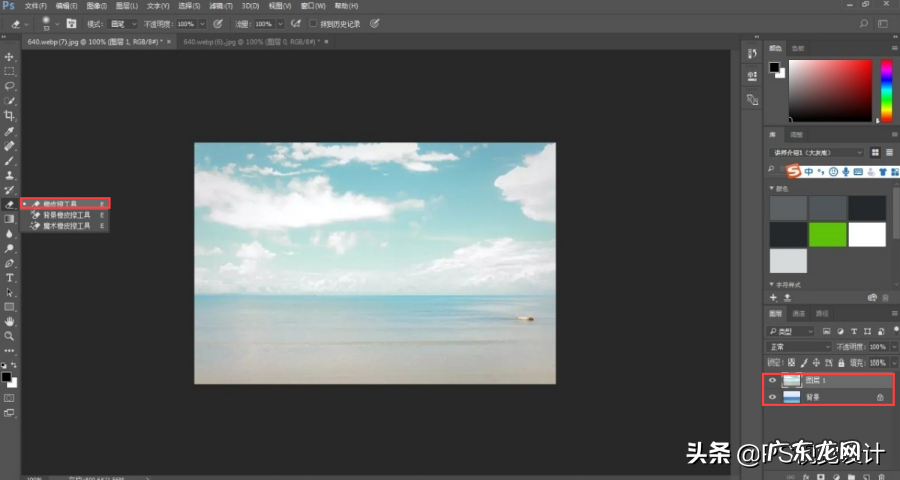Toggle visibility of the 背景 layer

[x=772, y=397]
